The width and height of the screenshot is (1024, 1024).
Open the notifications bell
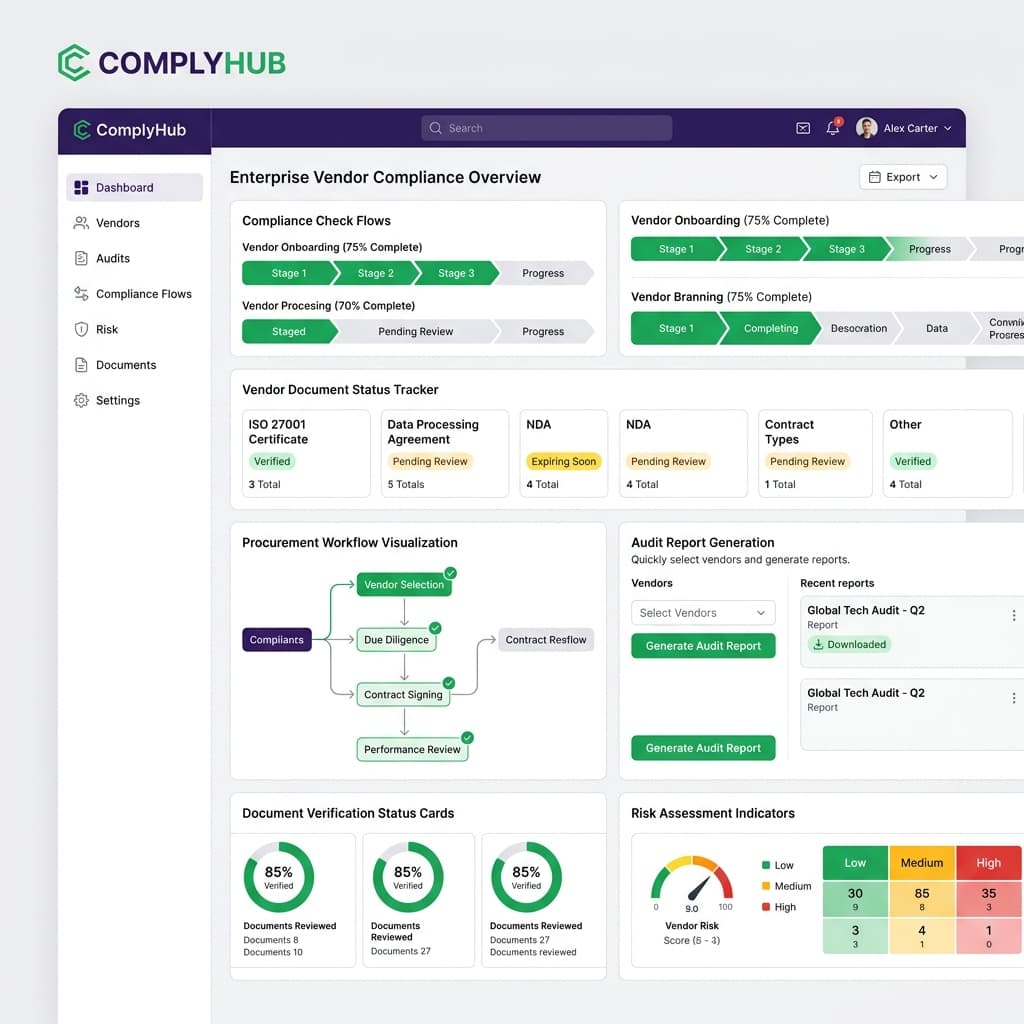(833, 128)
